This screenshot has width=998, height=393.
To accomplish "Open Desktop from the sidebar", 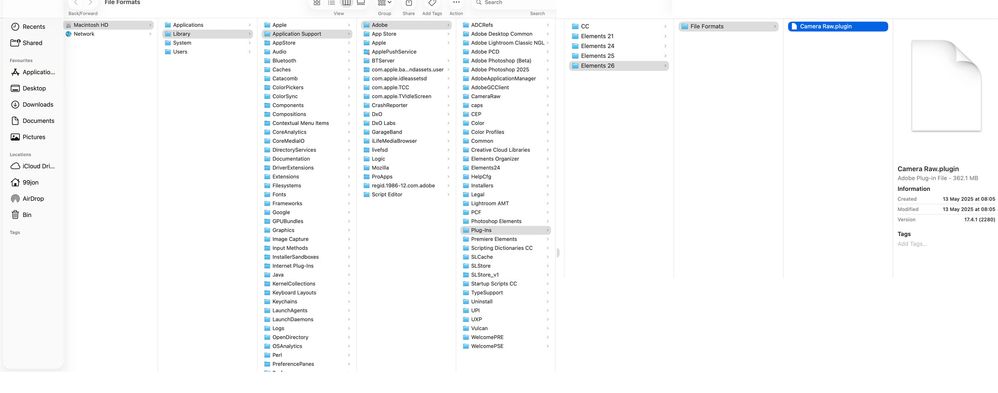I will click(x=29, y=89).
